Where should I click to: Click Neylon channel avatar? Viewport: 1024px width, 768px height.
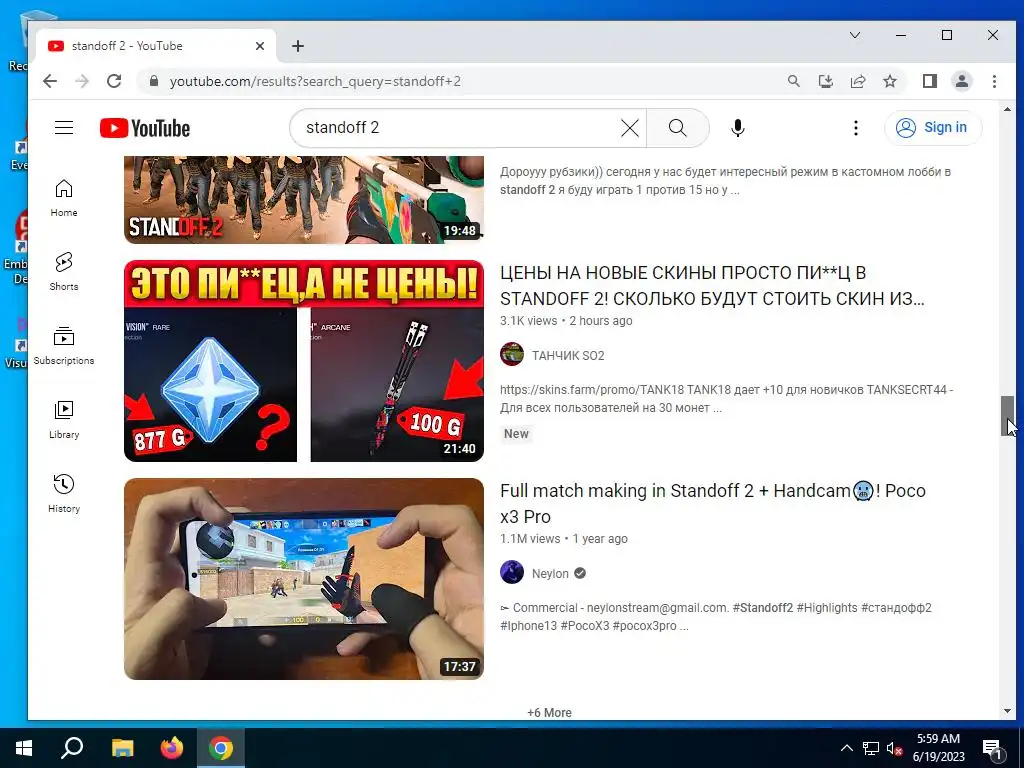coord(512,572)
